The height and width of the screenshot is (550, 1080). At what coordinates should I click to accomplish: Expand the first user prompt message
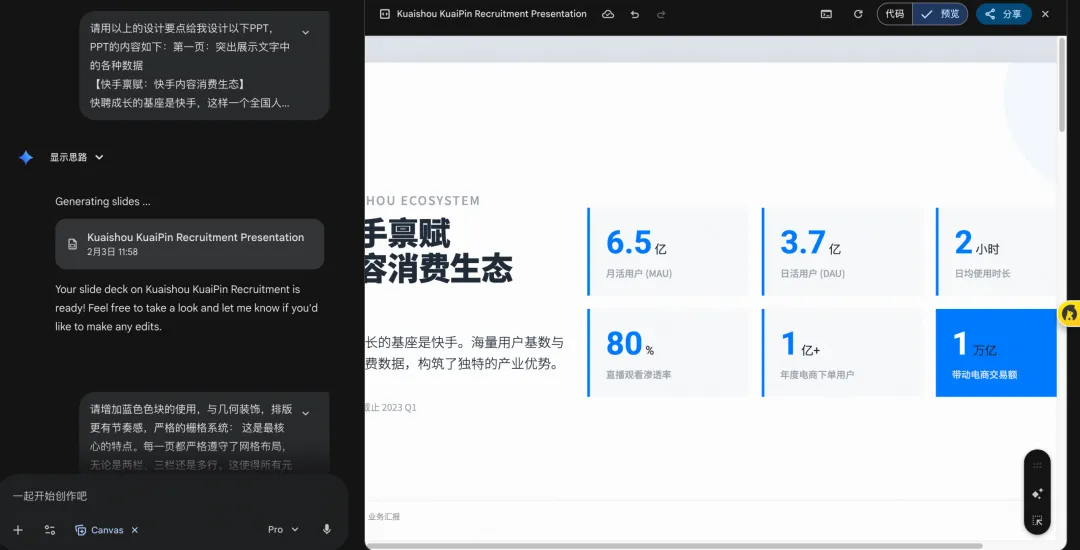pos(306,32)
